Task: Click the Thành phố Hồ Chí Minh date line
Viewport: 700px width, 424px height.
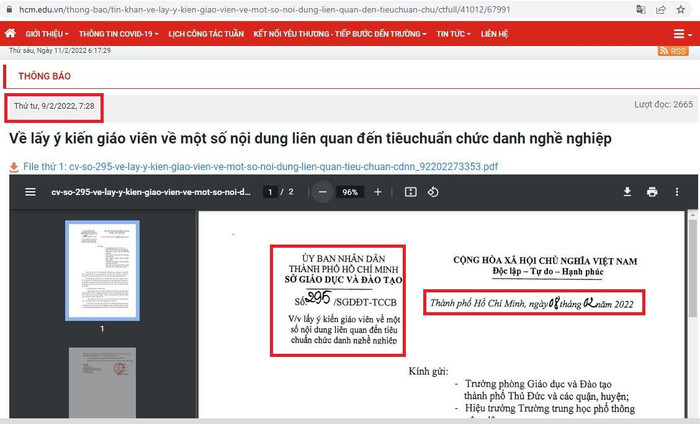Action: (532, 303)
